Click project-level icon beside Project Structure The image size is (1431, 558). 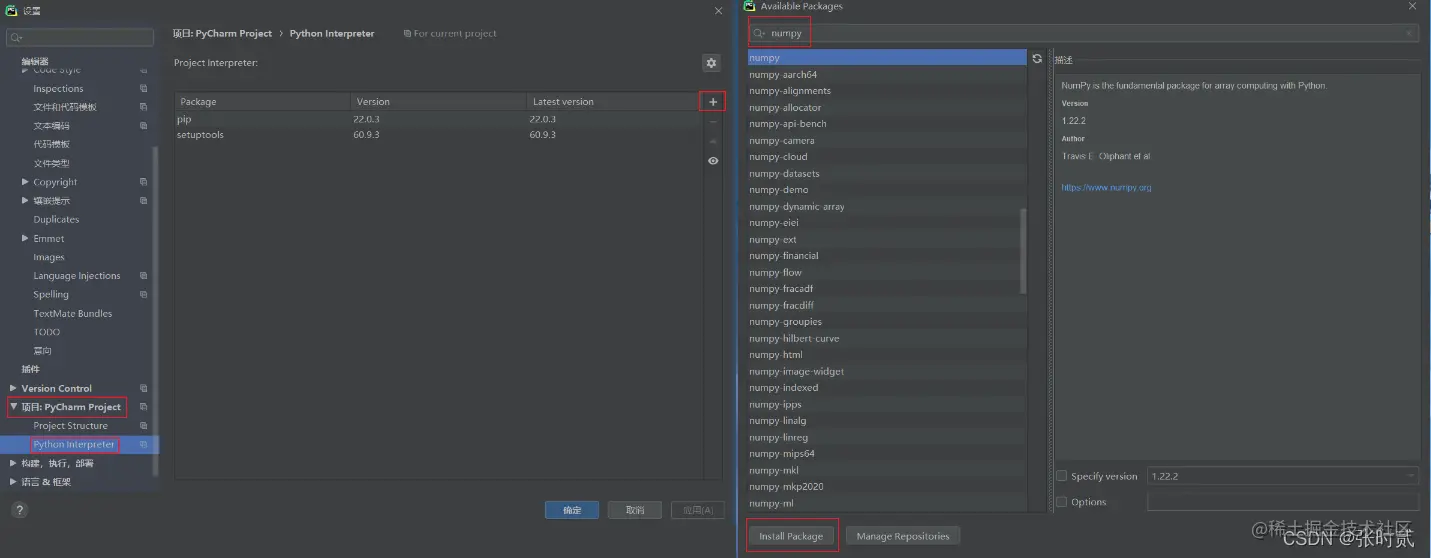(x=143, y=426)
